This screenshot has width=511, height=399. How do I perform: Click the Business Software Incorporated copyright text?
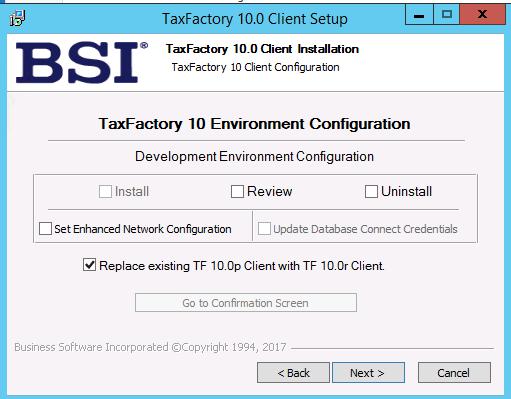(x=150, y=347)
